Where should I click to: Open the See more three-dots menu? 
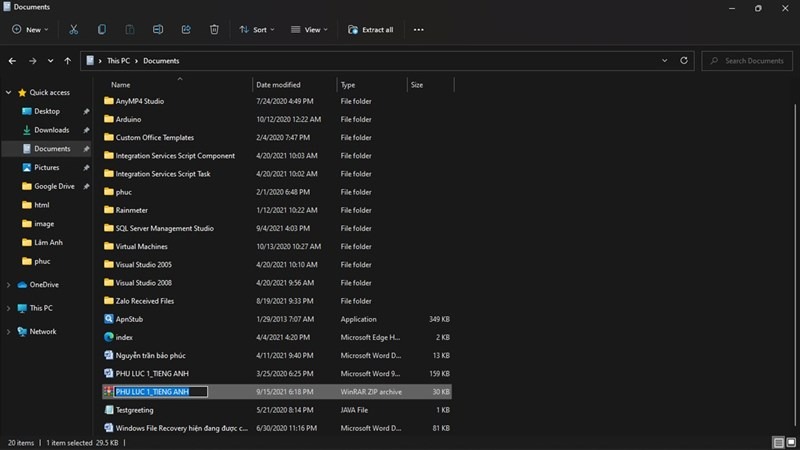pos(418,30)
